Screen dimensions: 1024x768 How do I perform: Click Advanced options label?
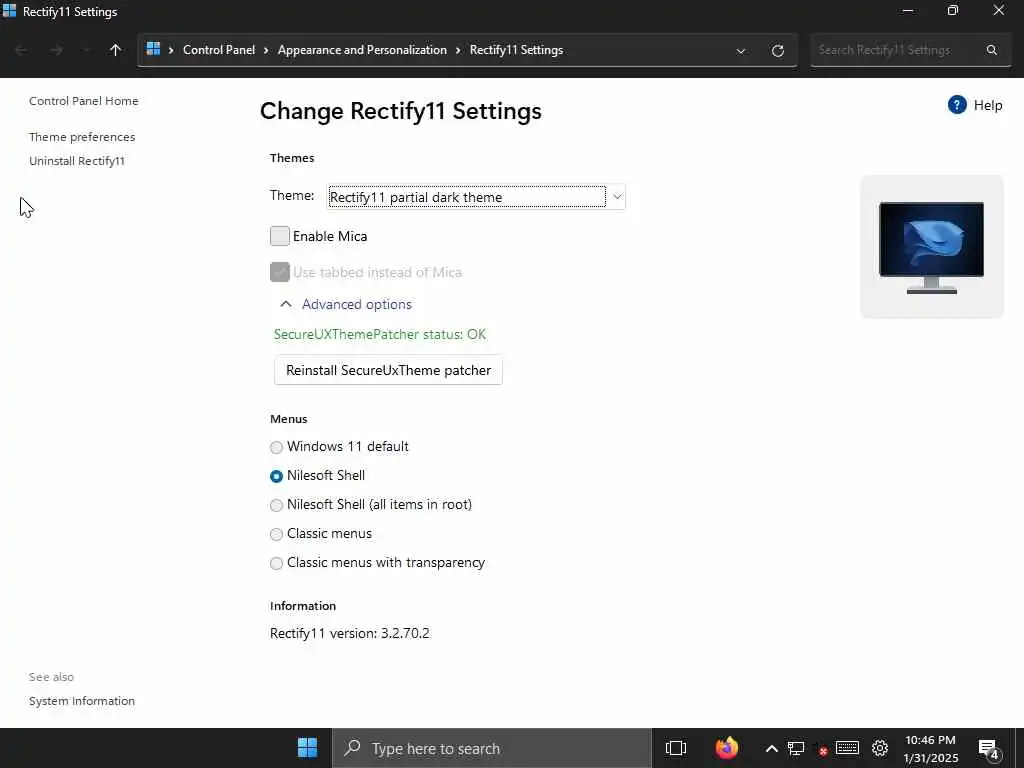[x=357, y=304]
